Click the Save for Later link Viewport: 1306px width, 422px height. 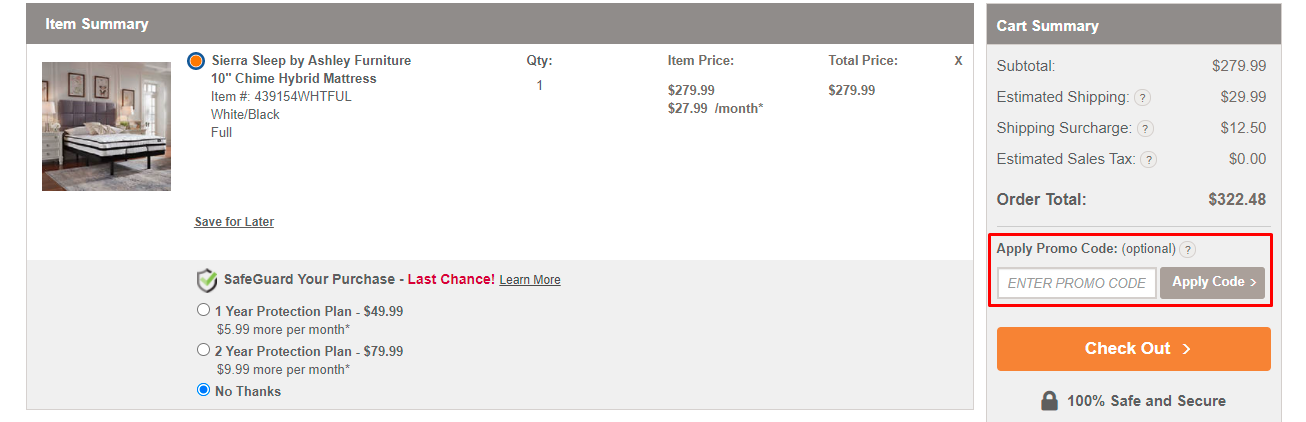coord(234,222)
